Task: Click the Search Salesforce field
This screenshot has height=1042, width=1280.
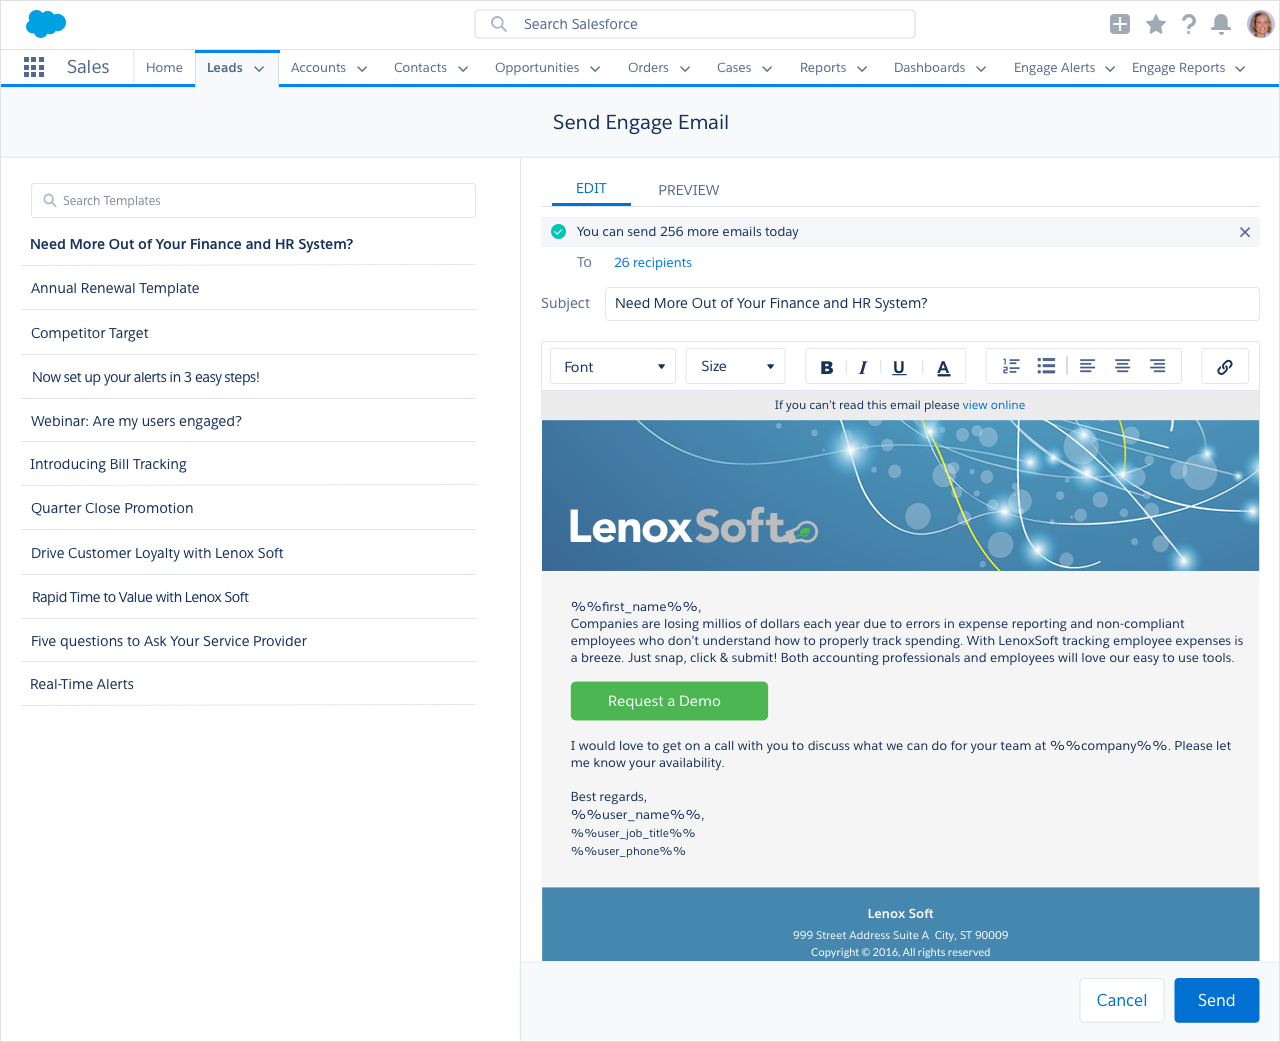Action: (695, 24)
